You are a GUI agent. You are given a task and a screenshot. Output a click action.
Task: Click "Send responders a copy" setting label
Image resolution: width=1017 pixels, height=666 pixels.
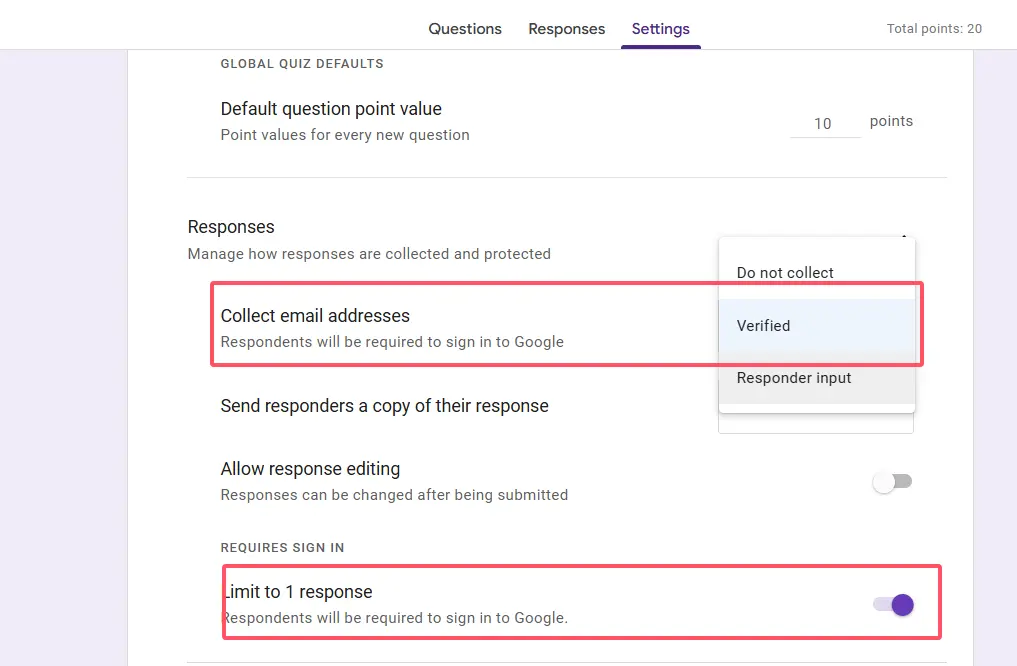click(x=384, y=406)
